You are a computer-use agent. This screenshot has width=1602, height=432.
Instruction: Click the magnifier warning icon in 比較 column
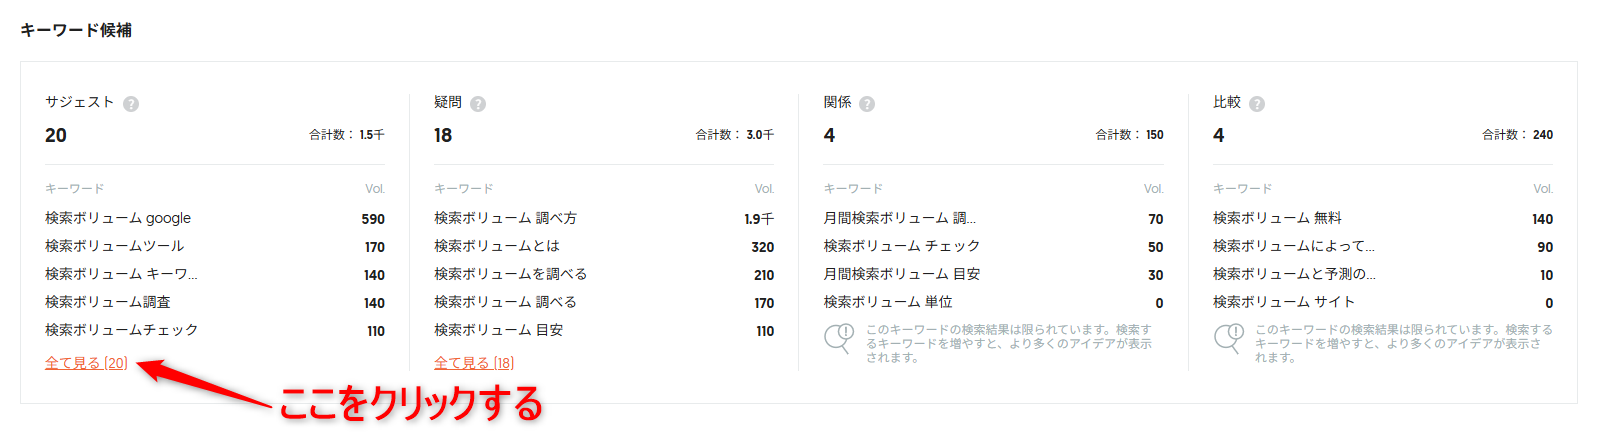1229,337
